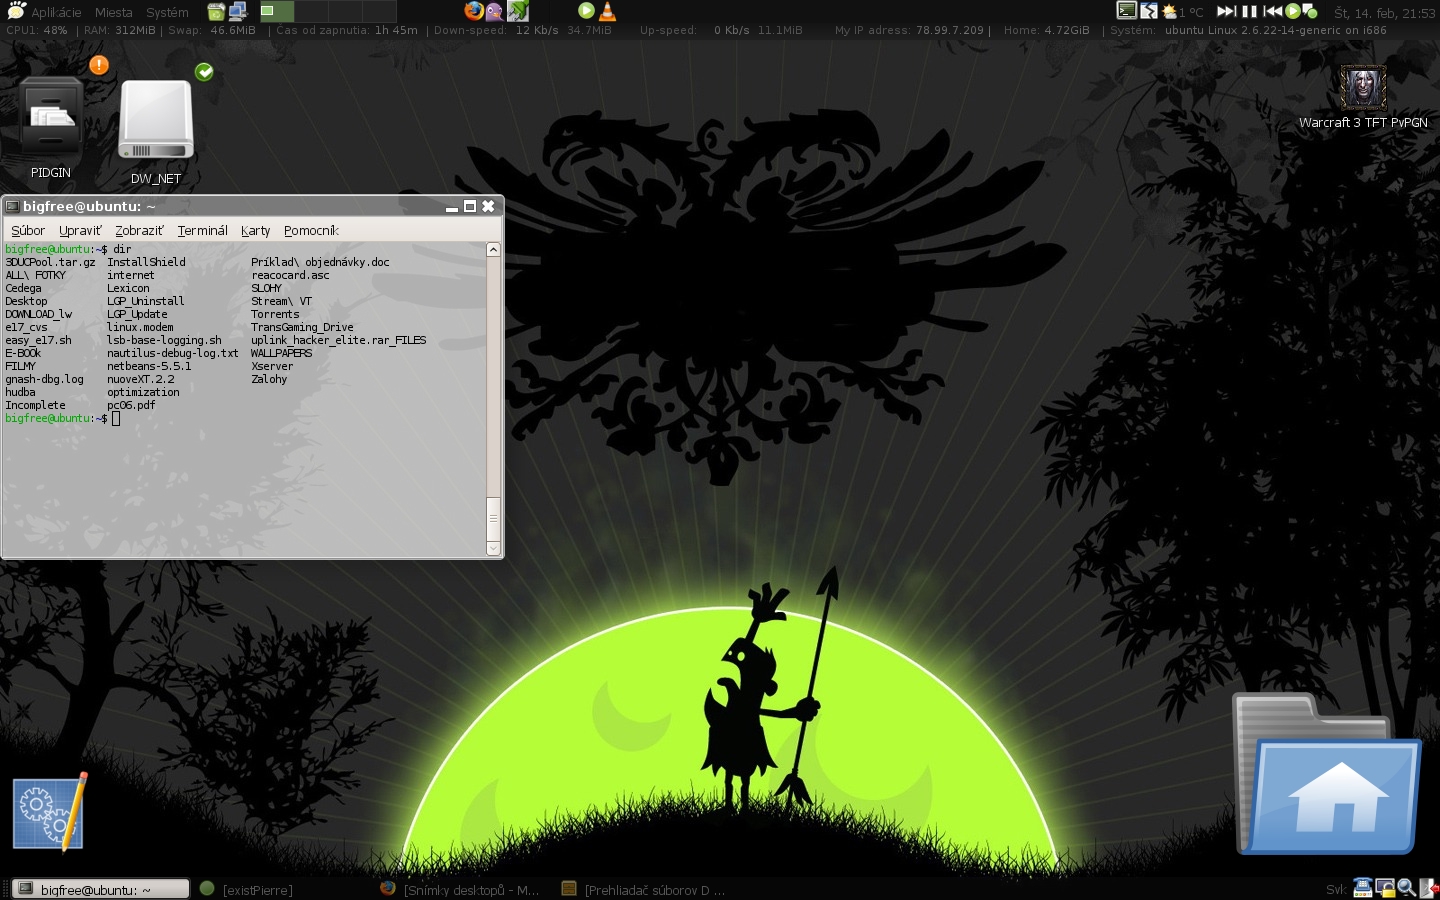
Task: Switch to the second workspace in switcher
Action: (311, 12)
